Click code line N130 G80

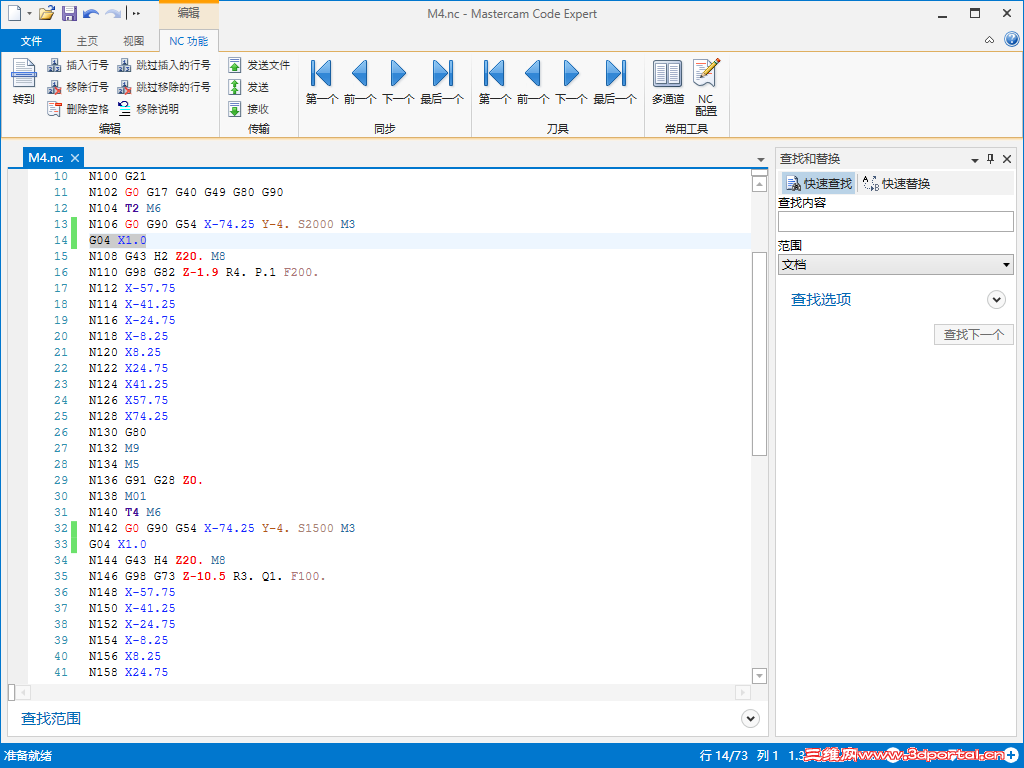point(118,432)
